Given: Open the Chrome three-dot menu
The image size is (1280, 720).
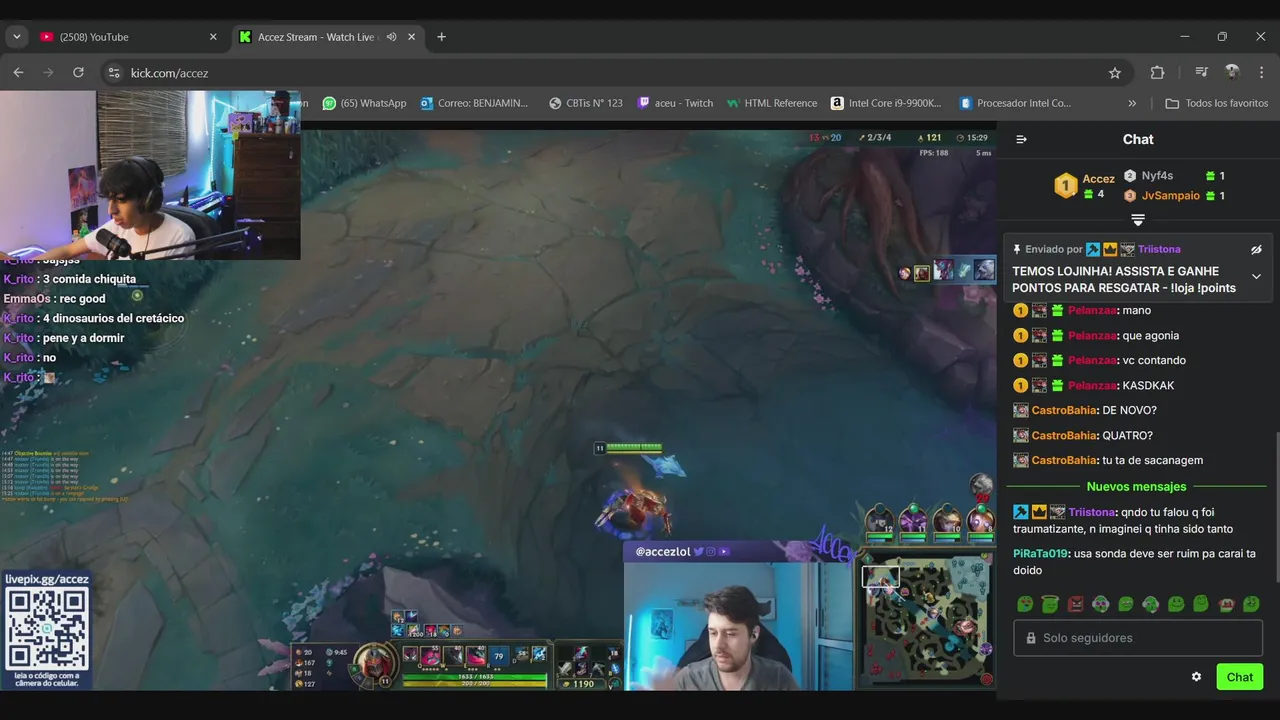Looking at the screenshot, I should 1262,73.
